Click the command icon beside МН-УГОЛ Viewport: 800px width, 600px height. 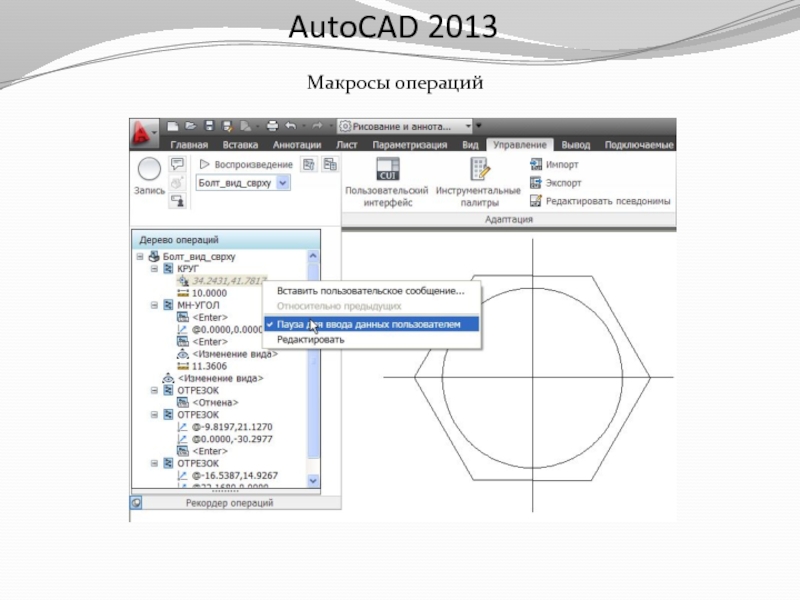coord(168,305)
